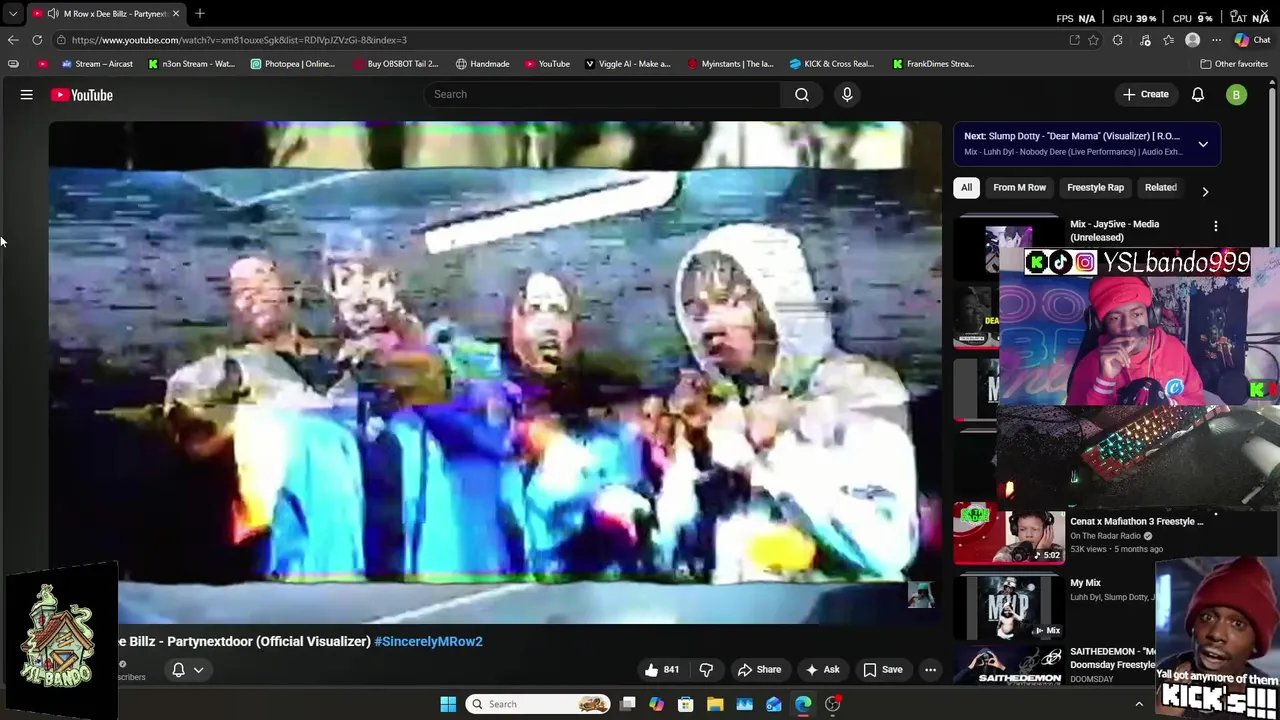
Task: Play the SAITHEDEMON Doomsday Freestyle thumbnail
Action: tap(1008, 665)
